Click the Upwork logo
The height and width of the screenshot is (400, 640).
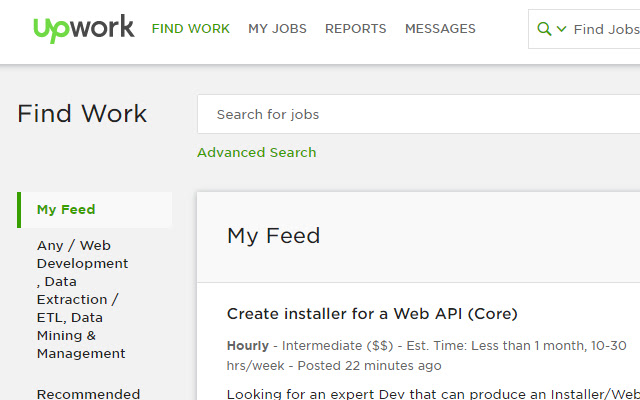point(84,29)
